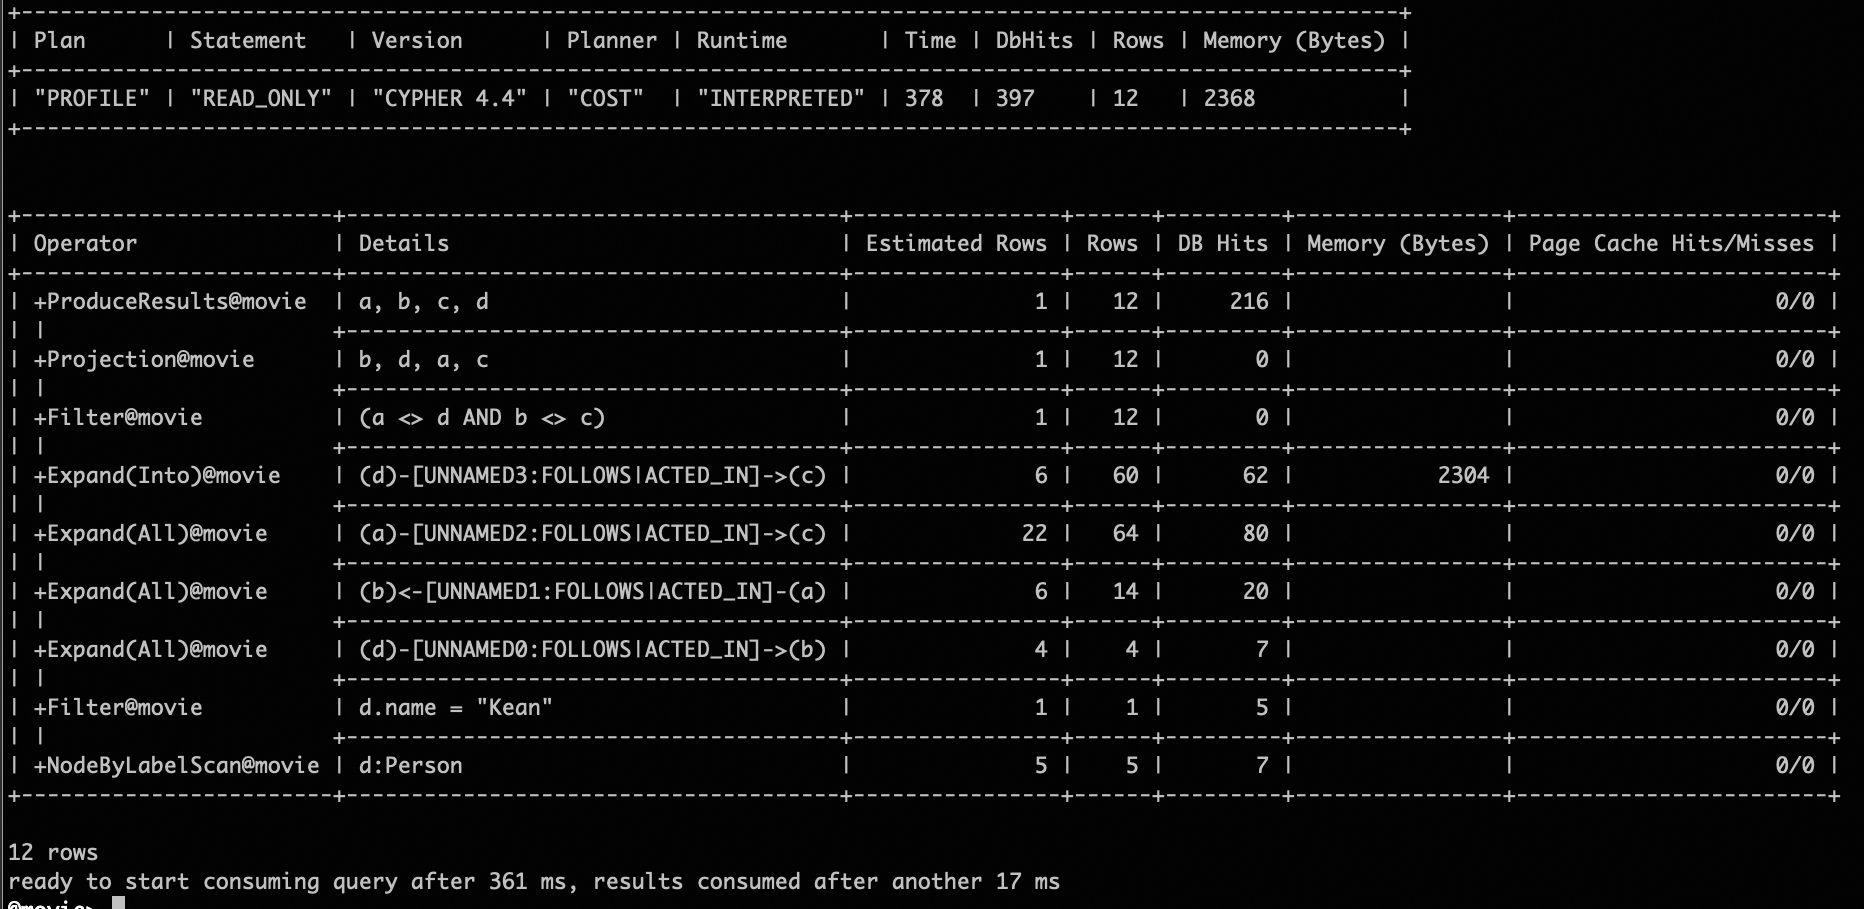The width and height of the screenshot is (1864, 909).
Task: Select the +NodeByLabelScan@movie operator
Action: [x=176, y=765]
